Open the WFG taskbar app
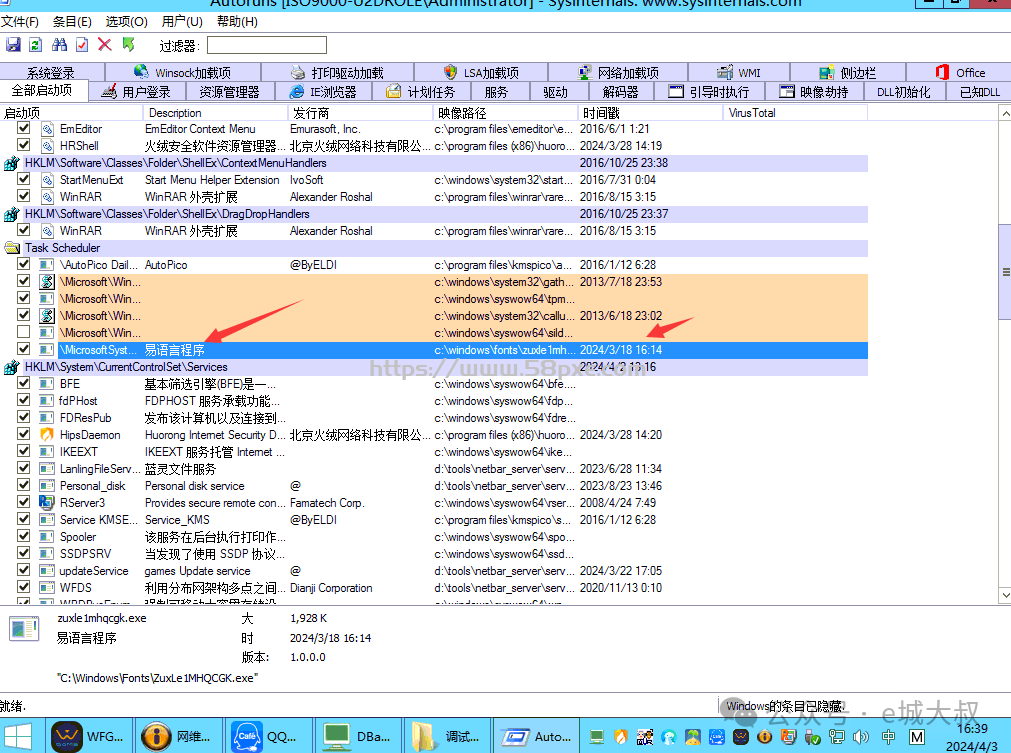This screenshot has height=753, width=1011. click(x=90, y=736)
